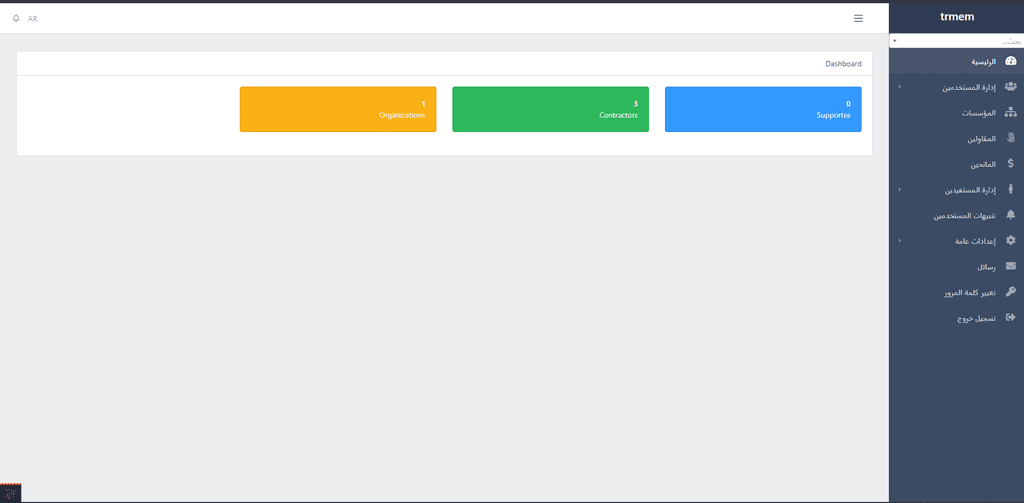1024x503 pixels.
Task: Click the trmem brand title
Action: point(957,17)
